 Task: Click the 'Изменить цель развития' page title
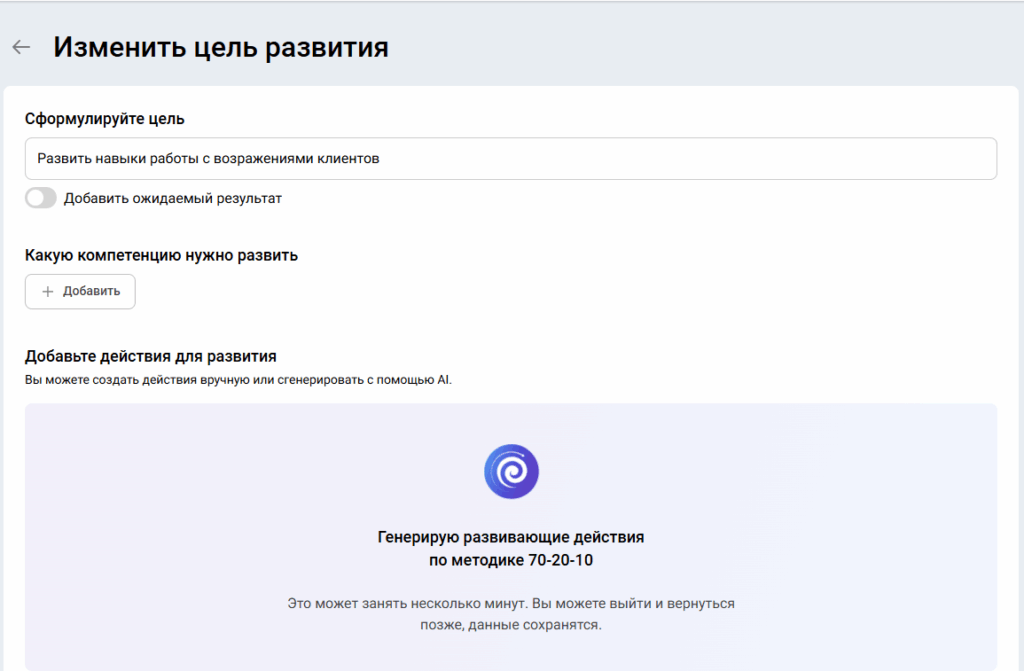[x=221, y=47]
